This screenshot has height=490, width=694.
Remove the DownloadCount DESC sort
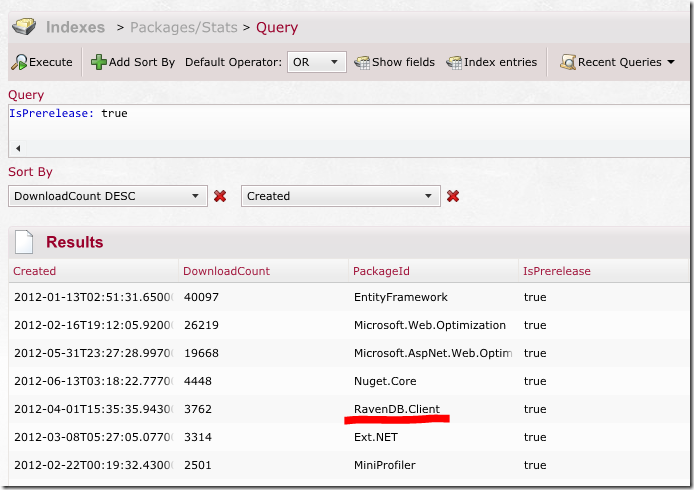220,196
